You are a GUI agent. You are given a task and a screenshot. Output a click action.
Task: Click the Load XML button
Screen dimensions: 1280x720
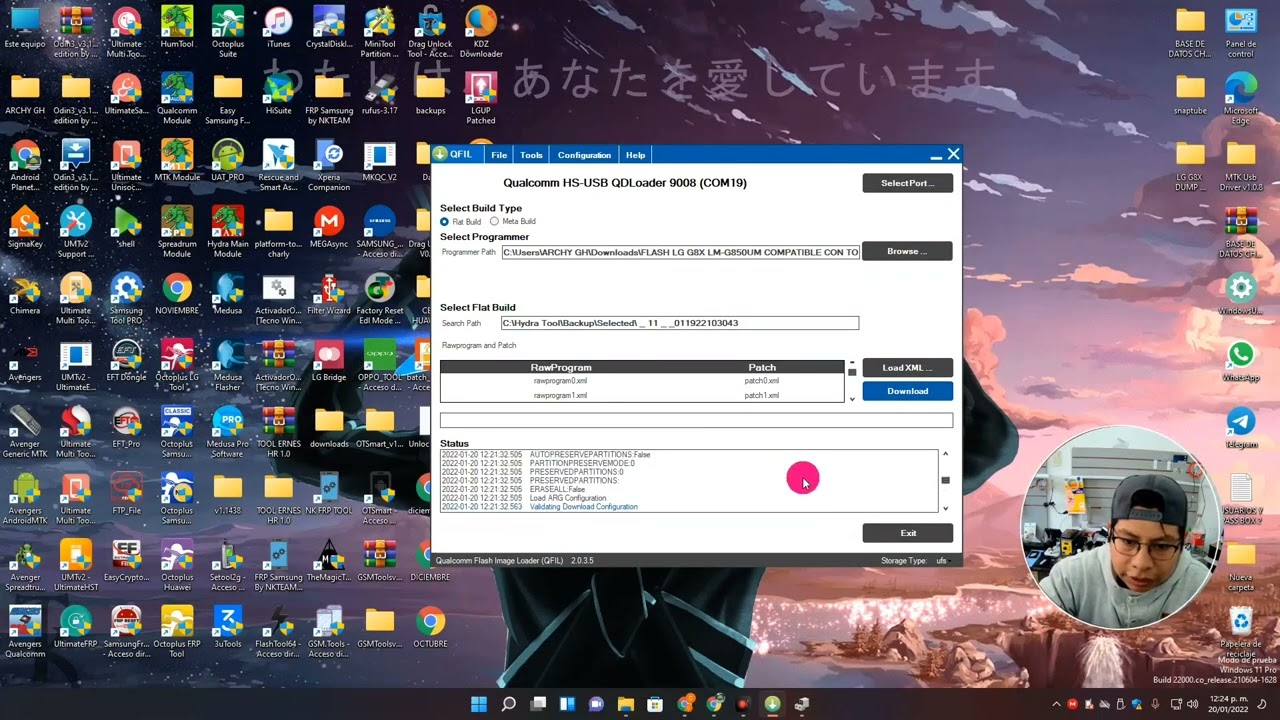[x=907, y=368]
